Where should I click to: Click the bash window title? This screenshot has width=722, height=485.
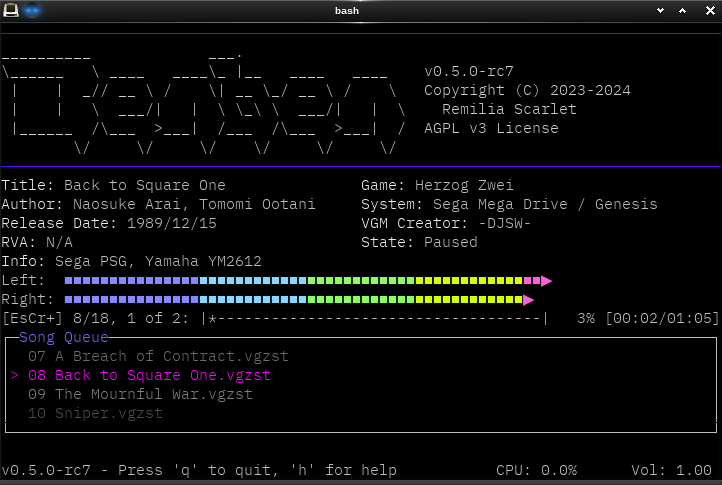(347, 11)
